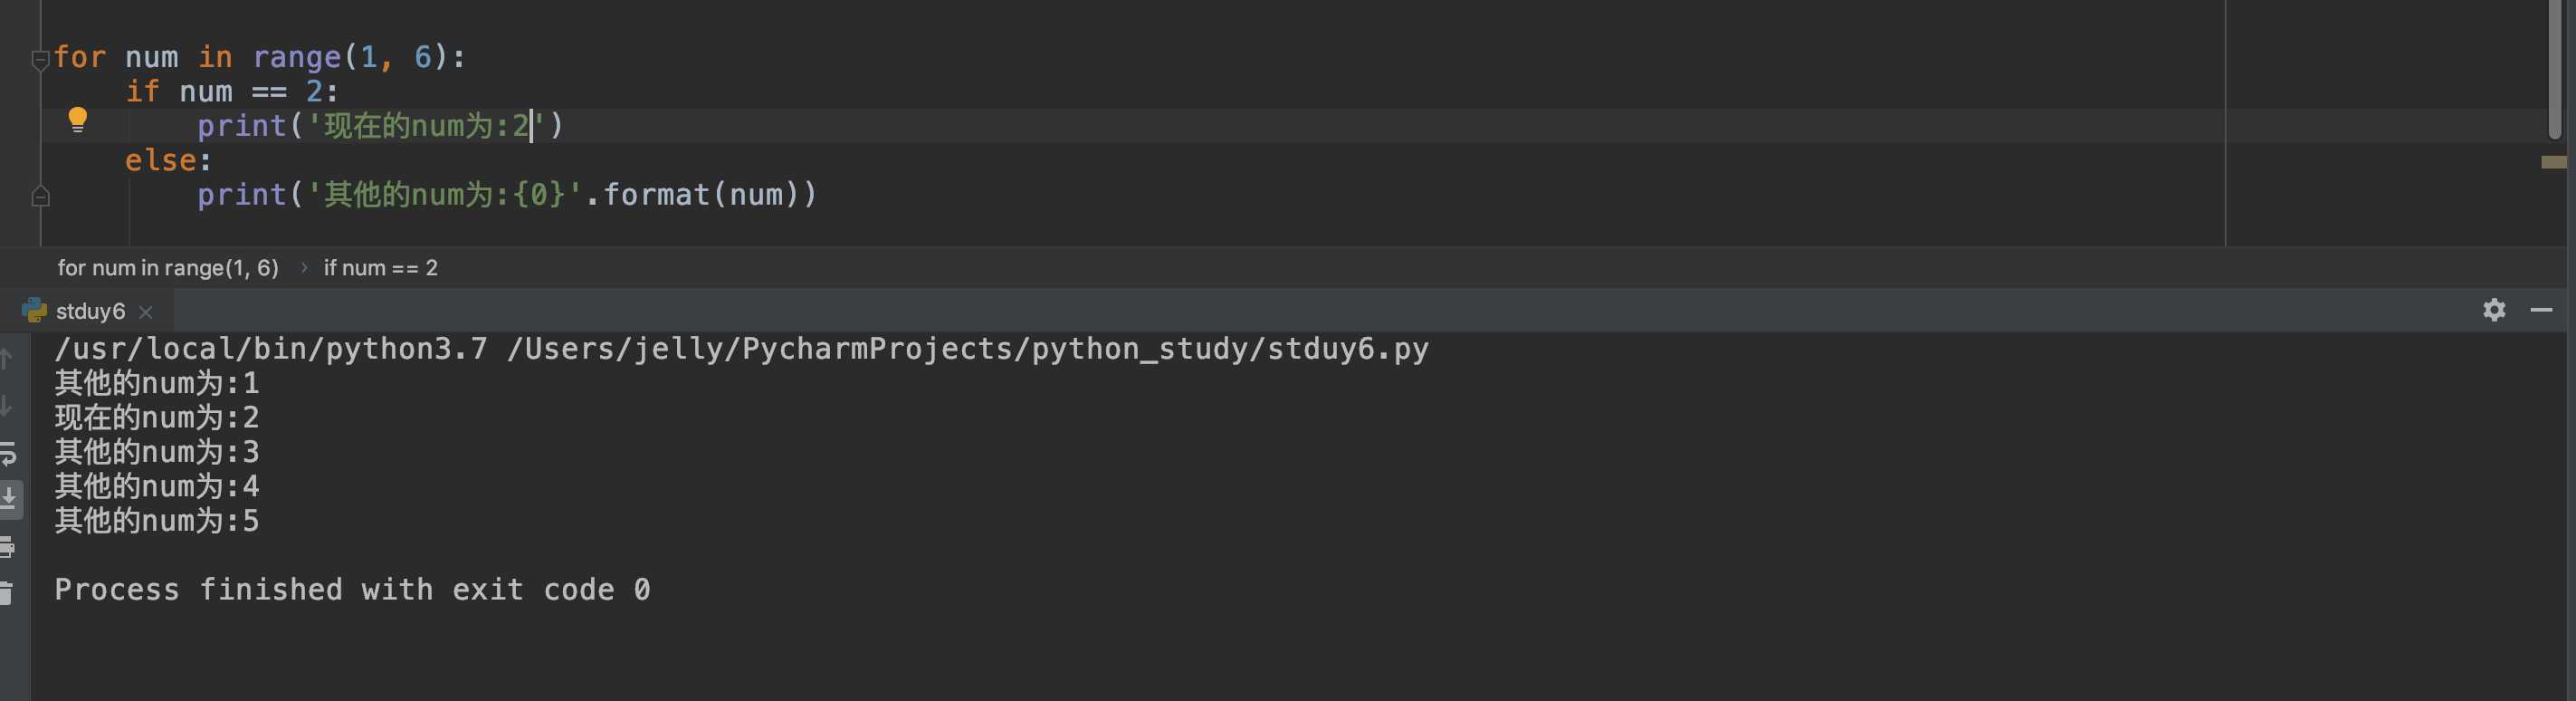Click console output '其他的num为:4'
The height and width of the screenshot is (701, 2576).
pyautogui.click(x=157, y=486)
